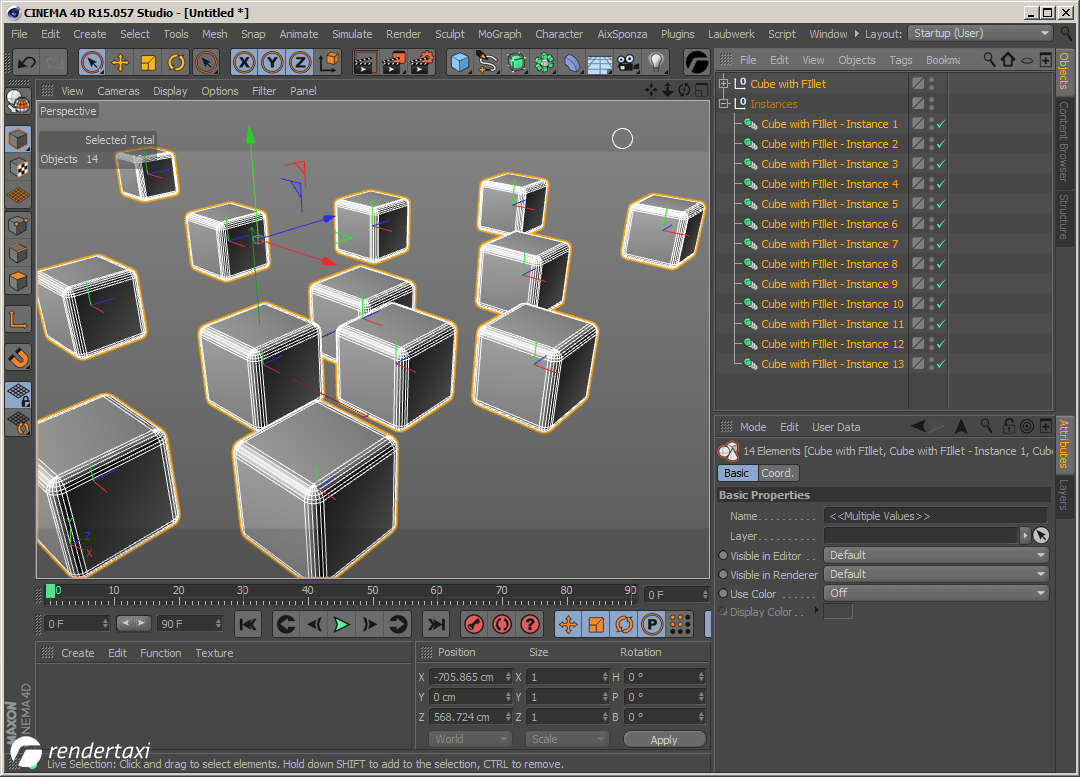The height and width of the screenshot is (777, 1080).
Task: Click the Name field Multiple Values
Action: point(935,516)
